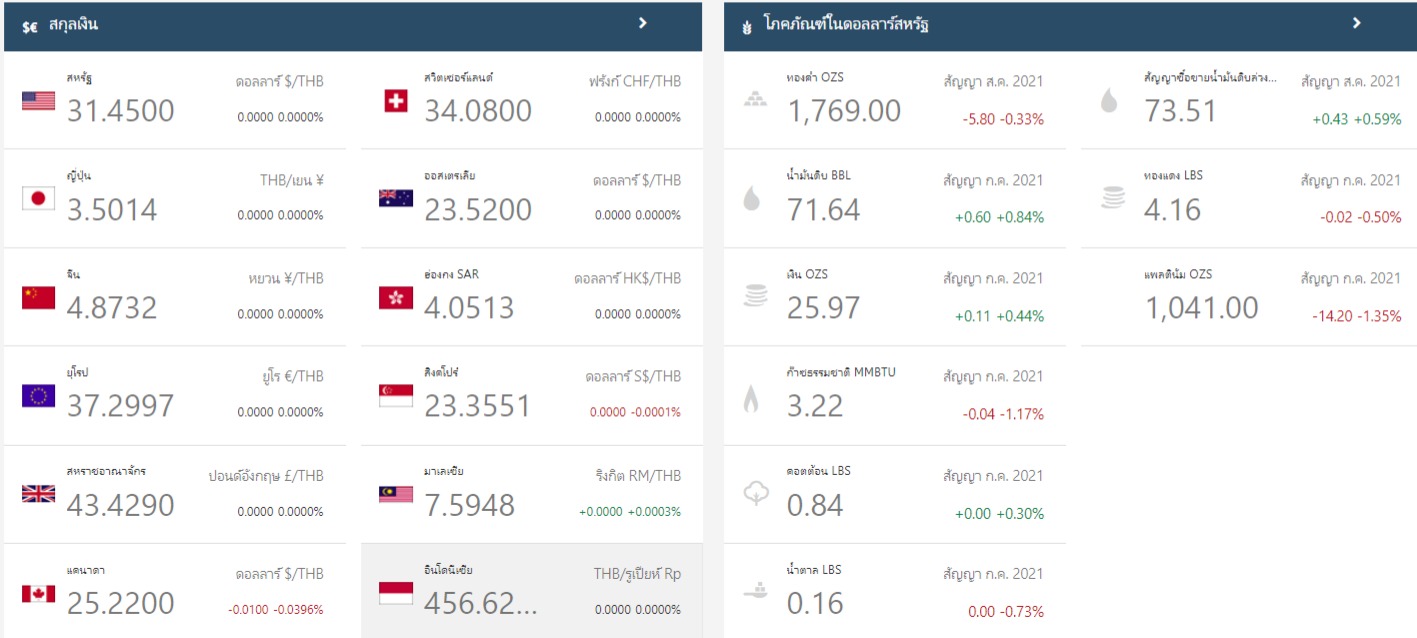Click the Indonesia flag icon
Image resolution: width=1417 pixels, height=638 pixels.
(x=396, y=593)
